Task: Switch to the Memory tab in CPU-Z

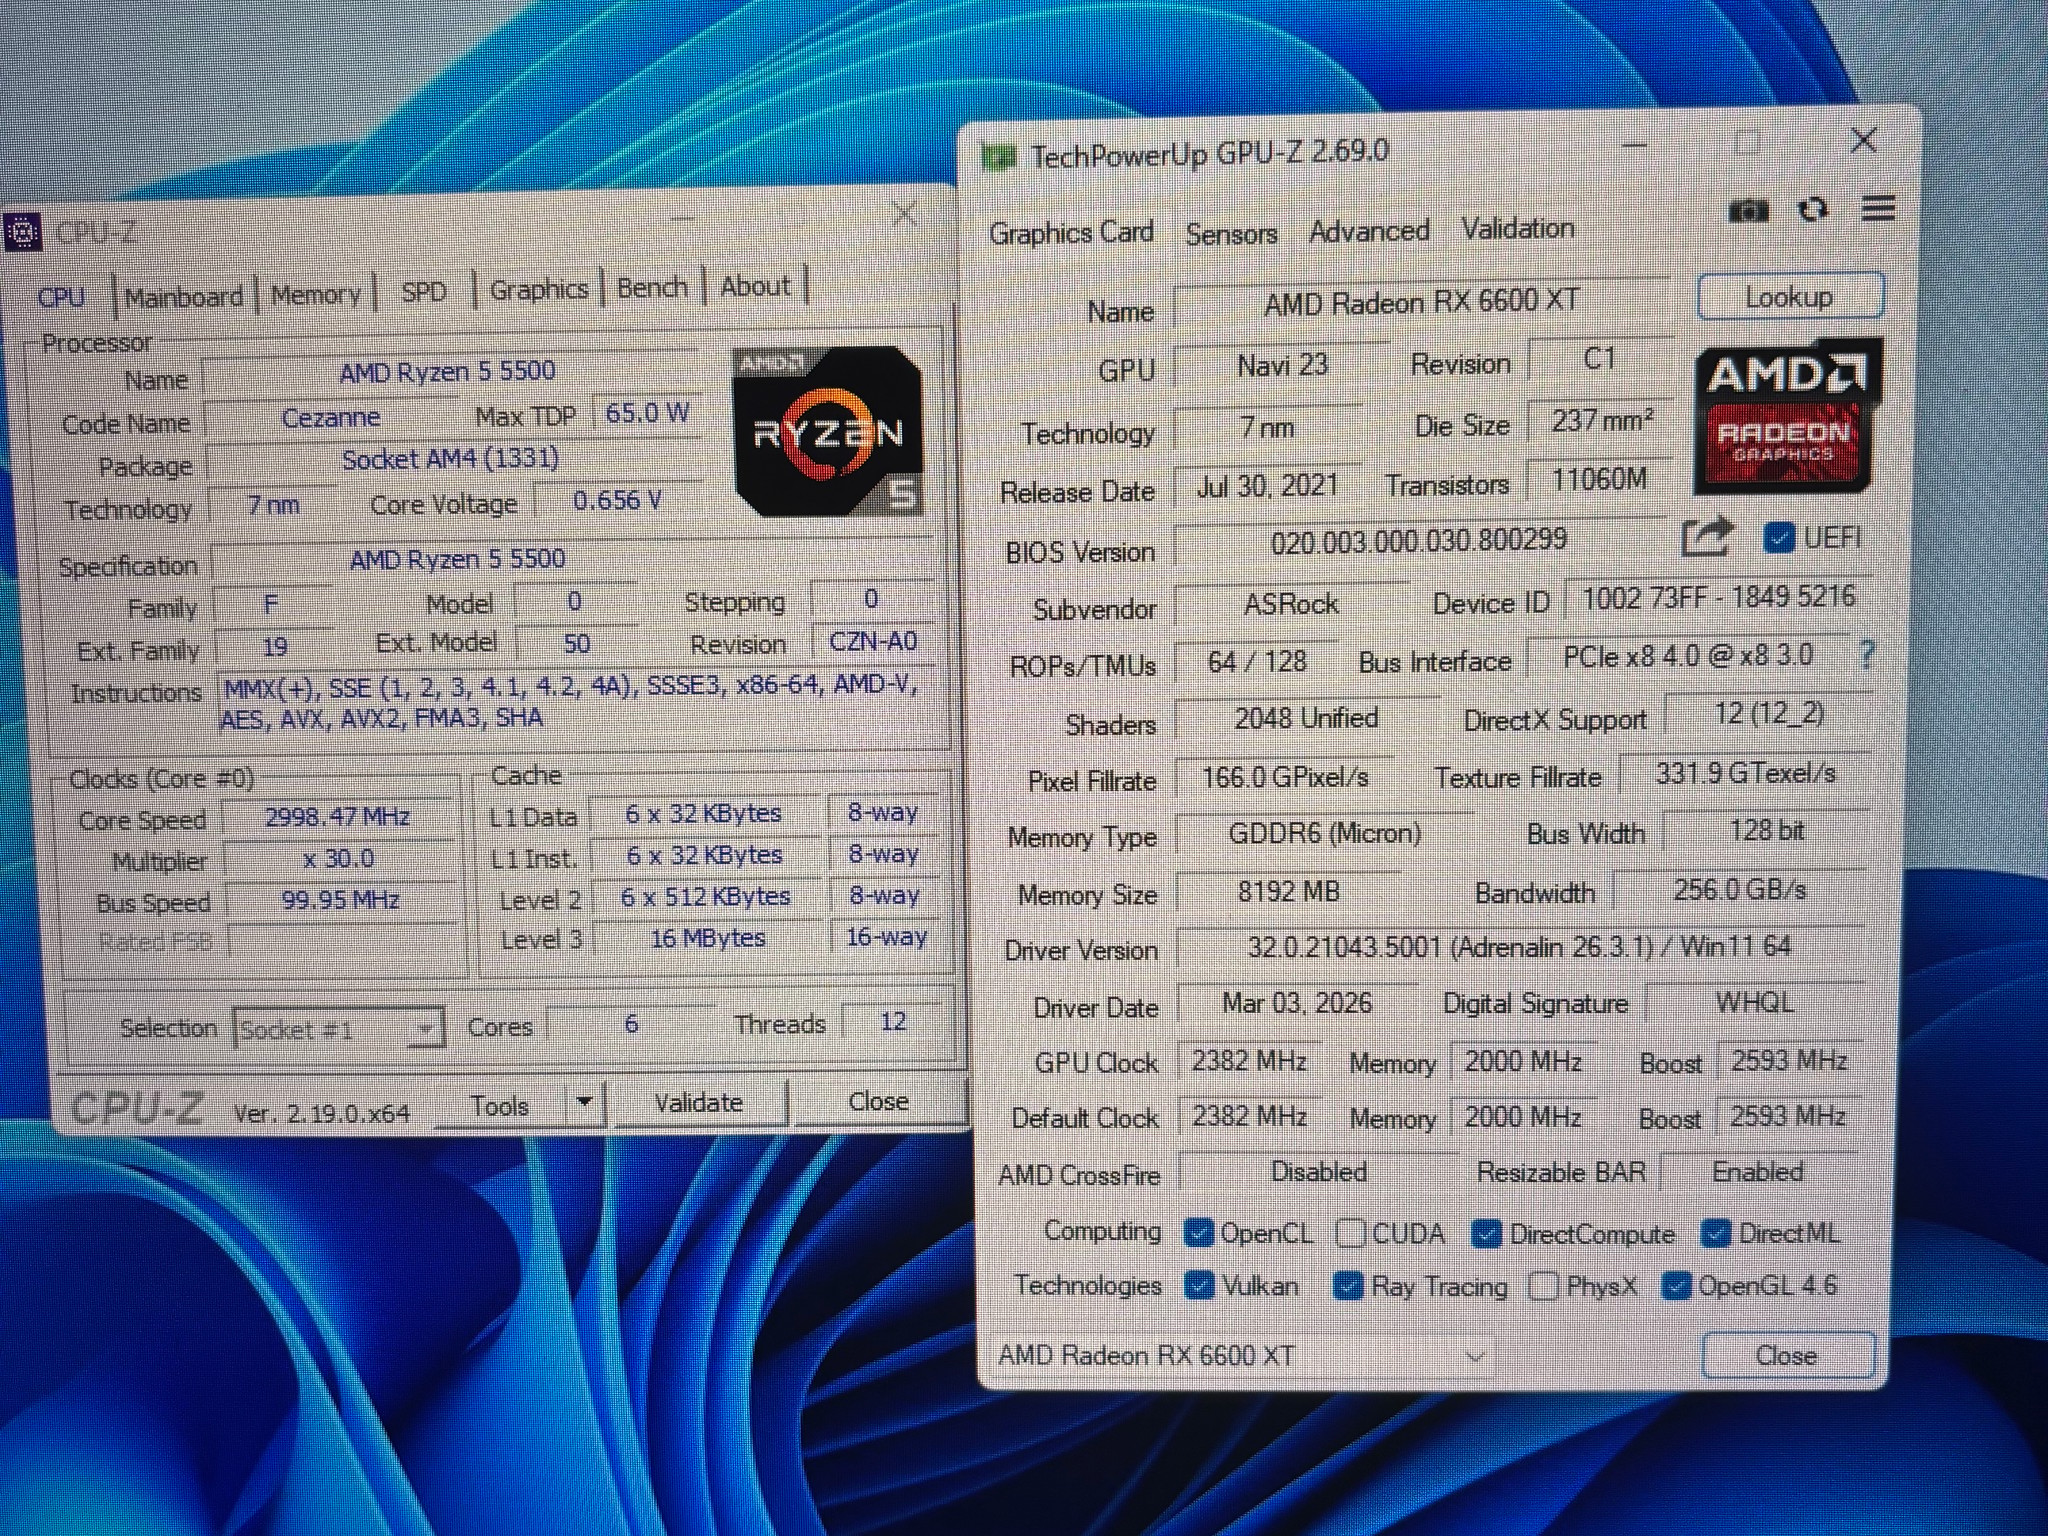Action: click(316, 295)
